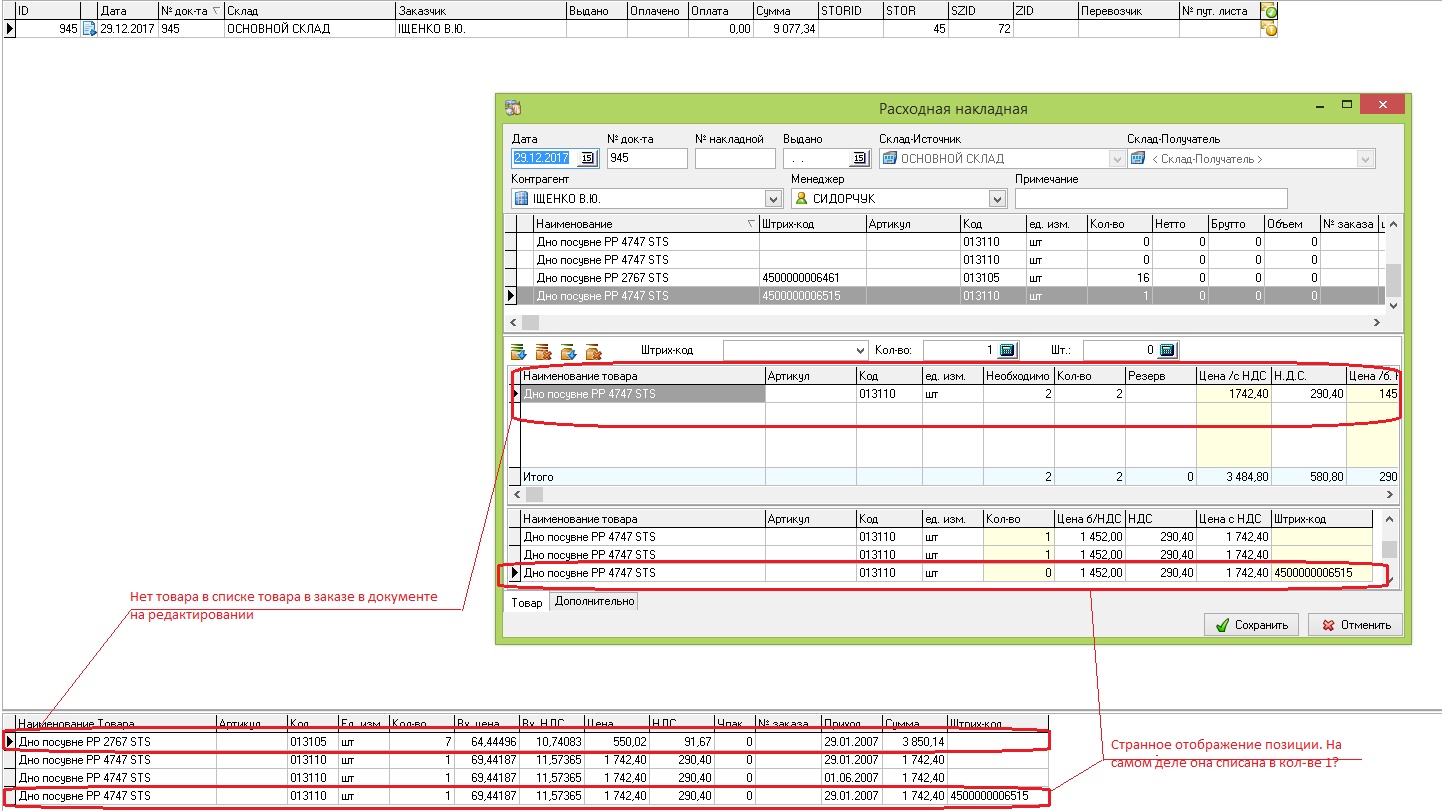The image size is (1442, 811).
Task: Open the calendar picker for Выдано
Action: click(860, 158)
